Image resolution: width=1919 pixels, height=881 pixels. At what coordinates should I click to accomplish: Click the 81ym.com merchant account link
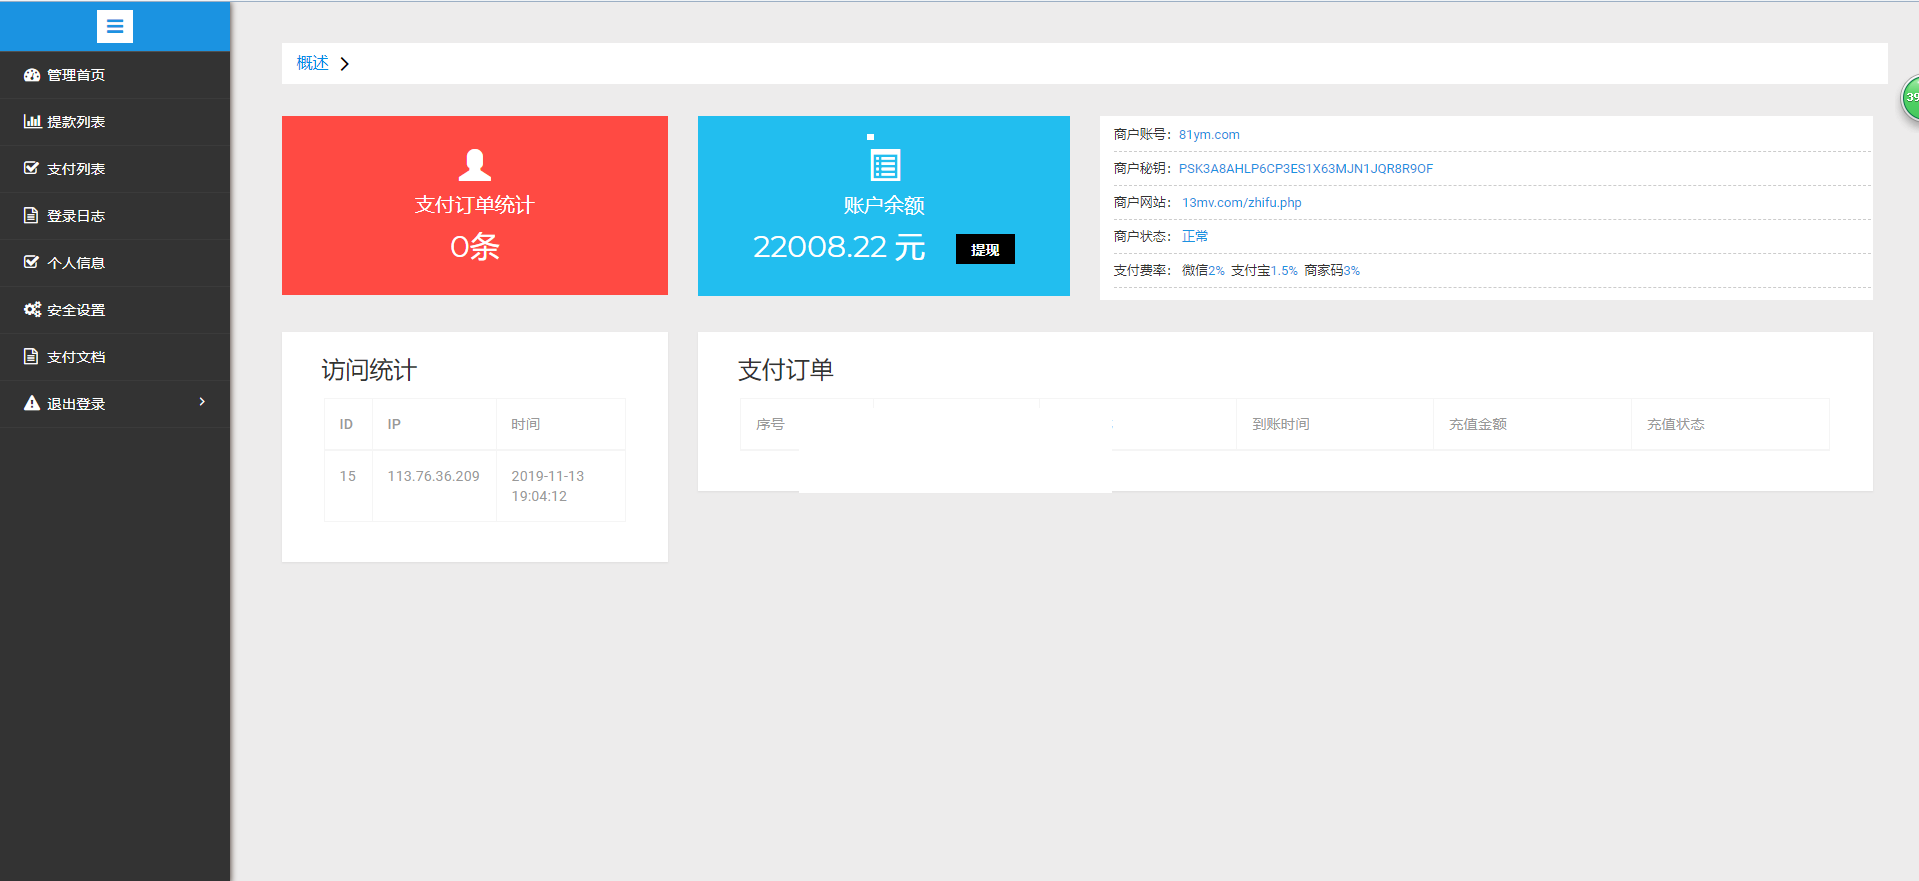coord(1208,135)
